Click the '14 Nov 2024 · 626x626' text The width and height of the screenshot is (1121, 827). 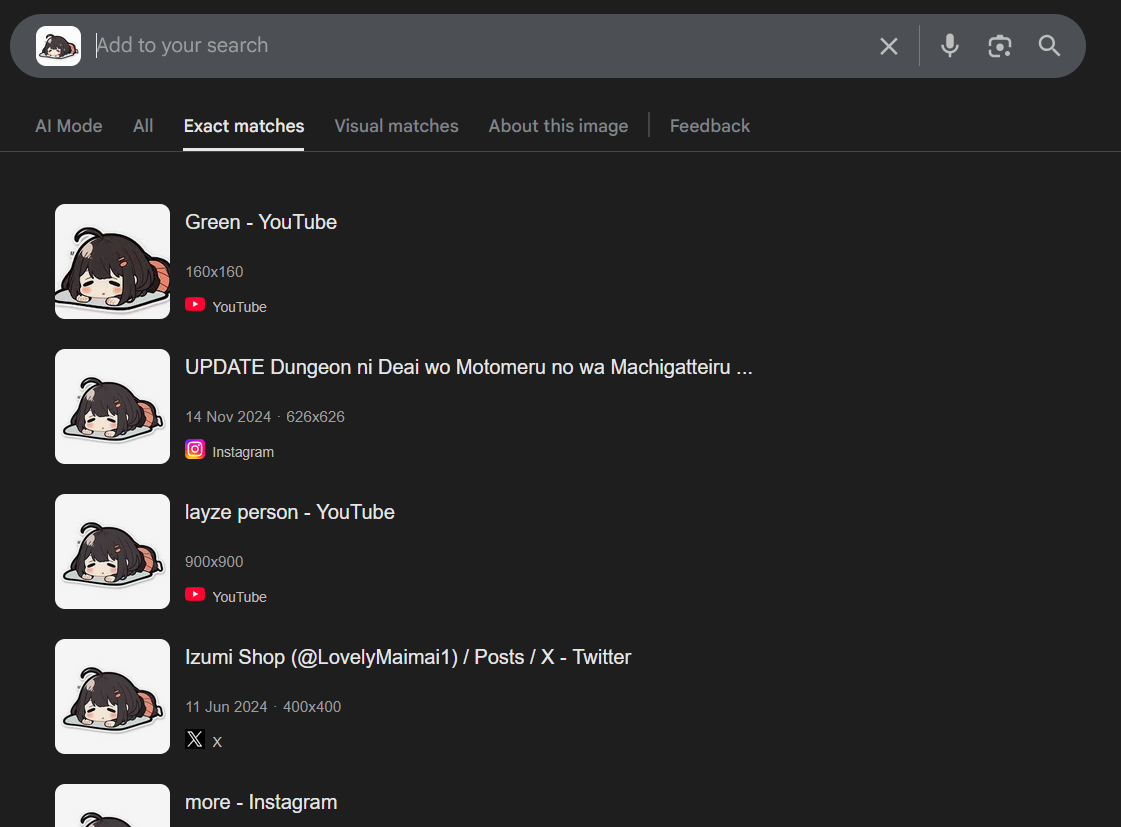[265, 417]
